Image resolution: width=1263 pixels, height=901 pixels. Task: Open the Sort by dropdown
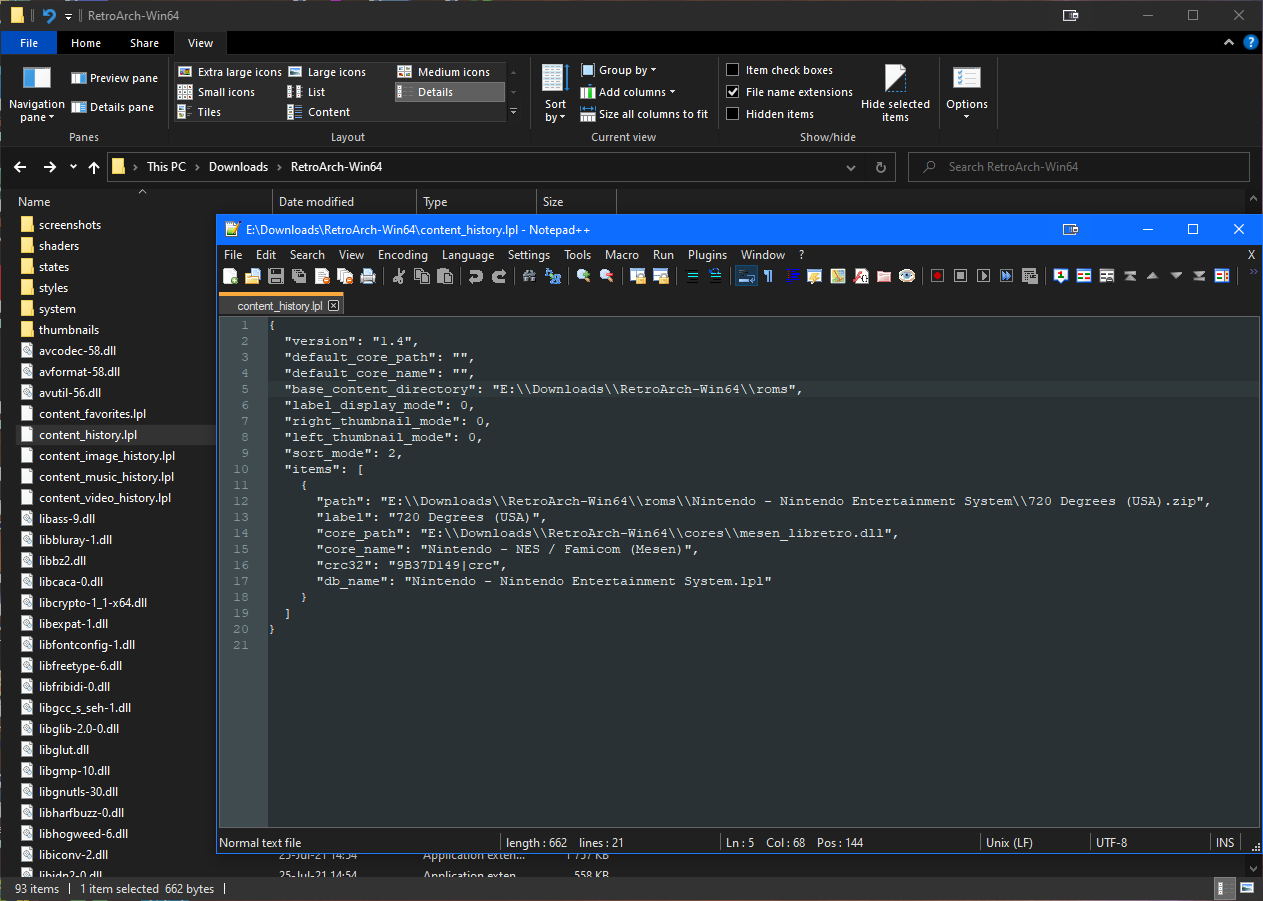(554, 93)
